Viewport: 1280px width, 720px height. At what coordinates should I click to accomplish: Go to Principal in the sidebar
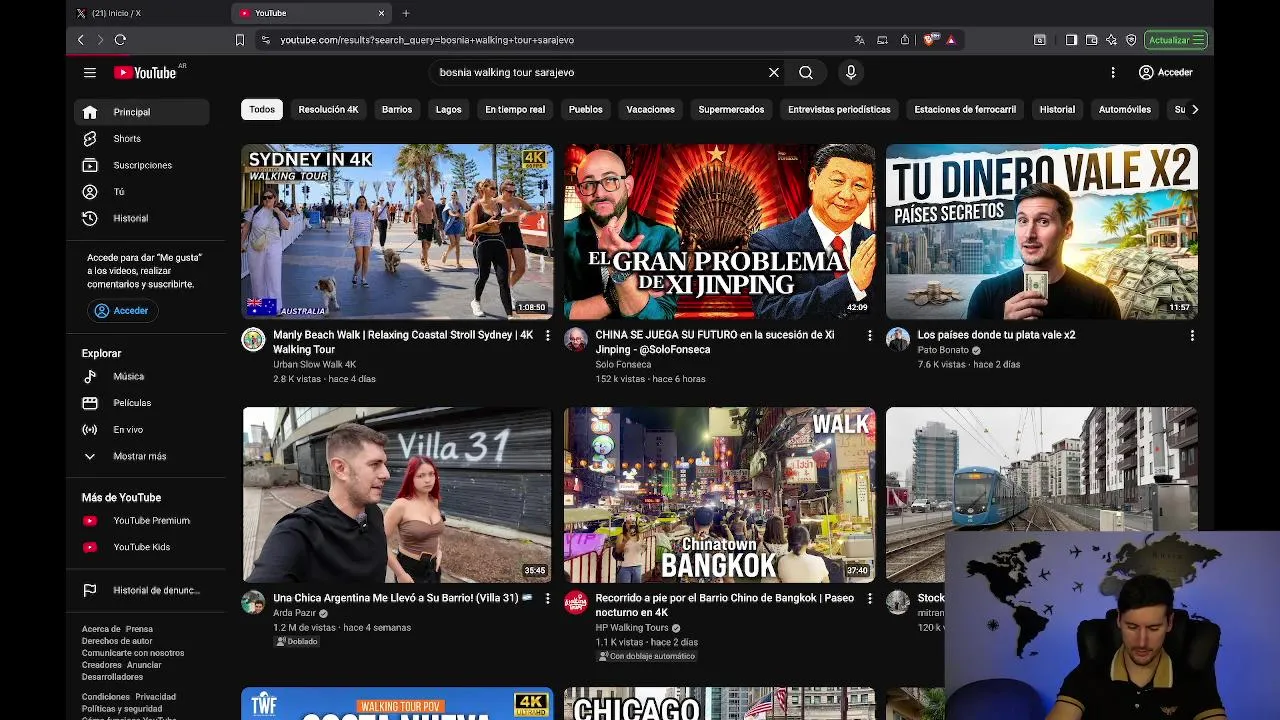tap(141, 112)
